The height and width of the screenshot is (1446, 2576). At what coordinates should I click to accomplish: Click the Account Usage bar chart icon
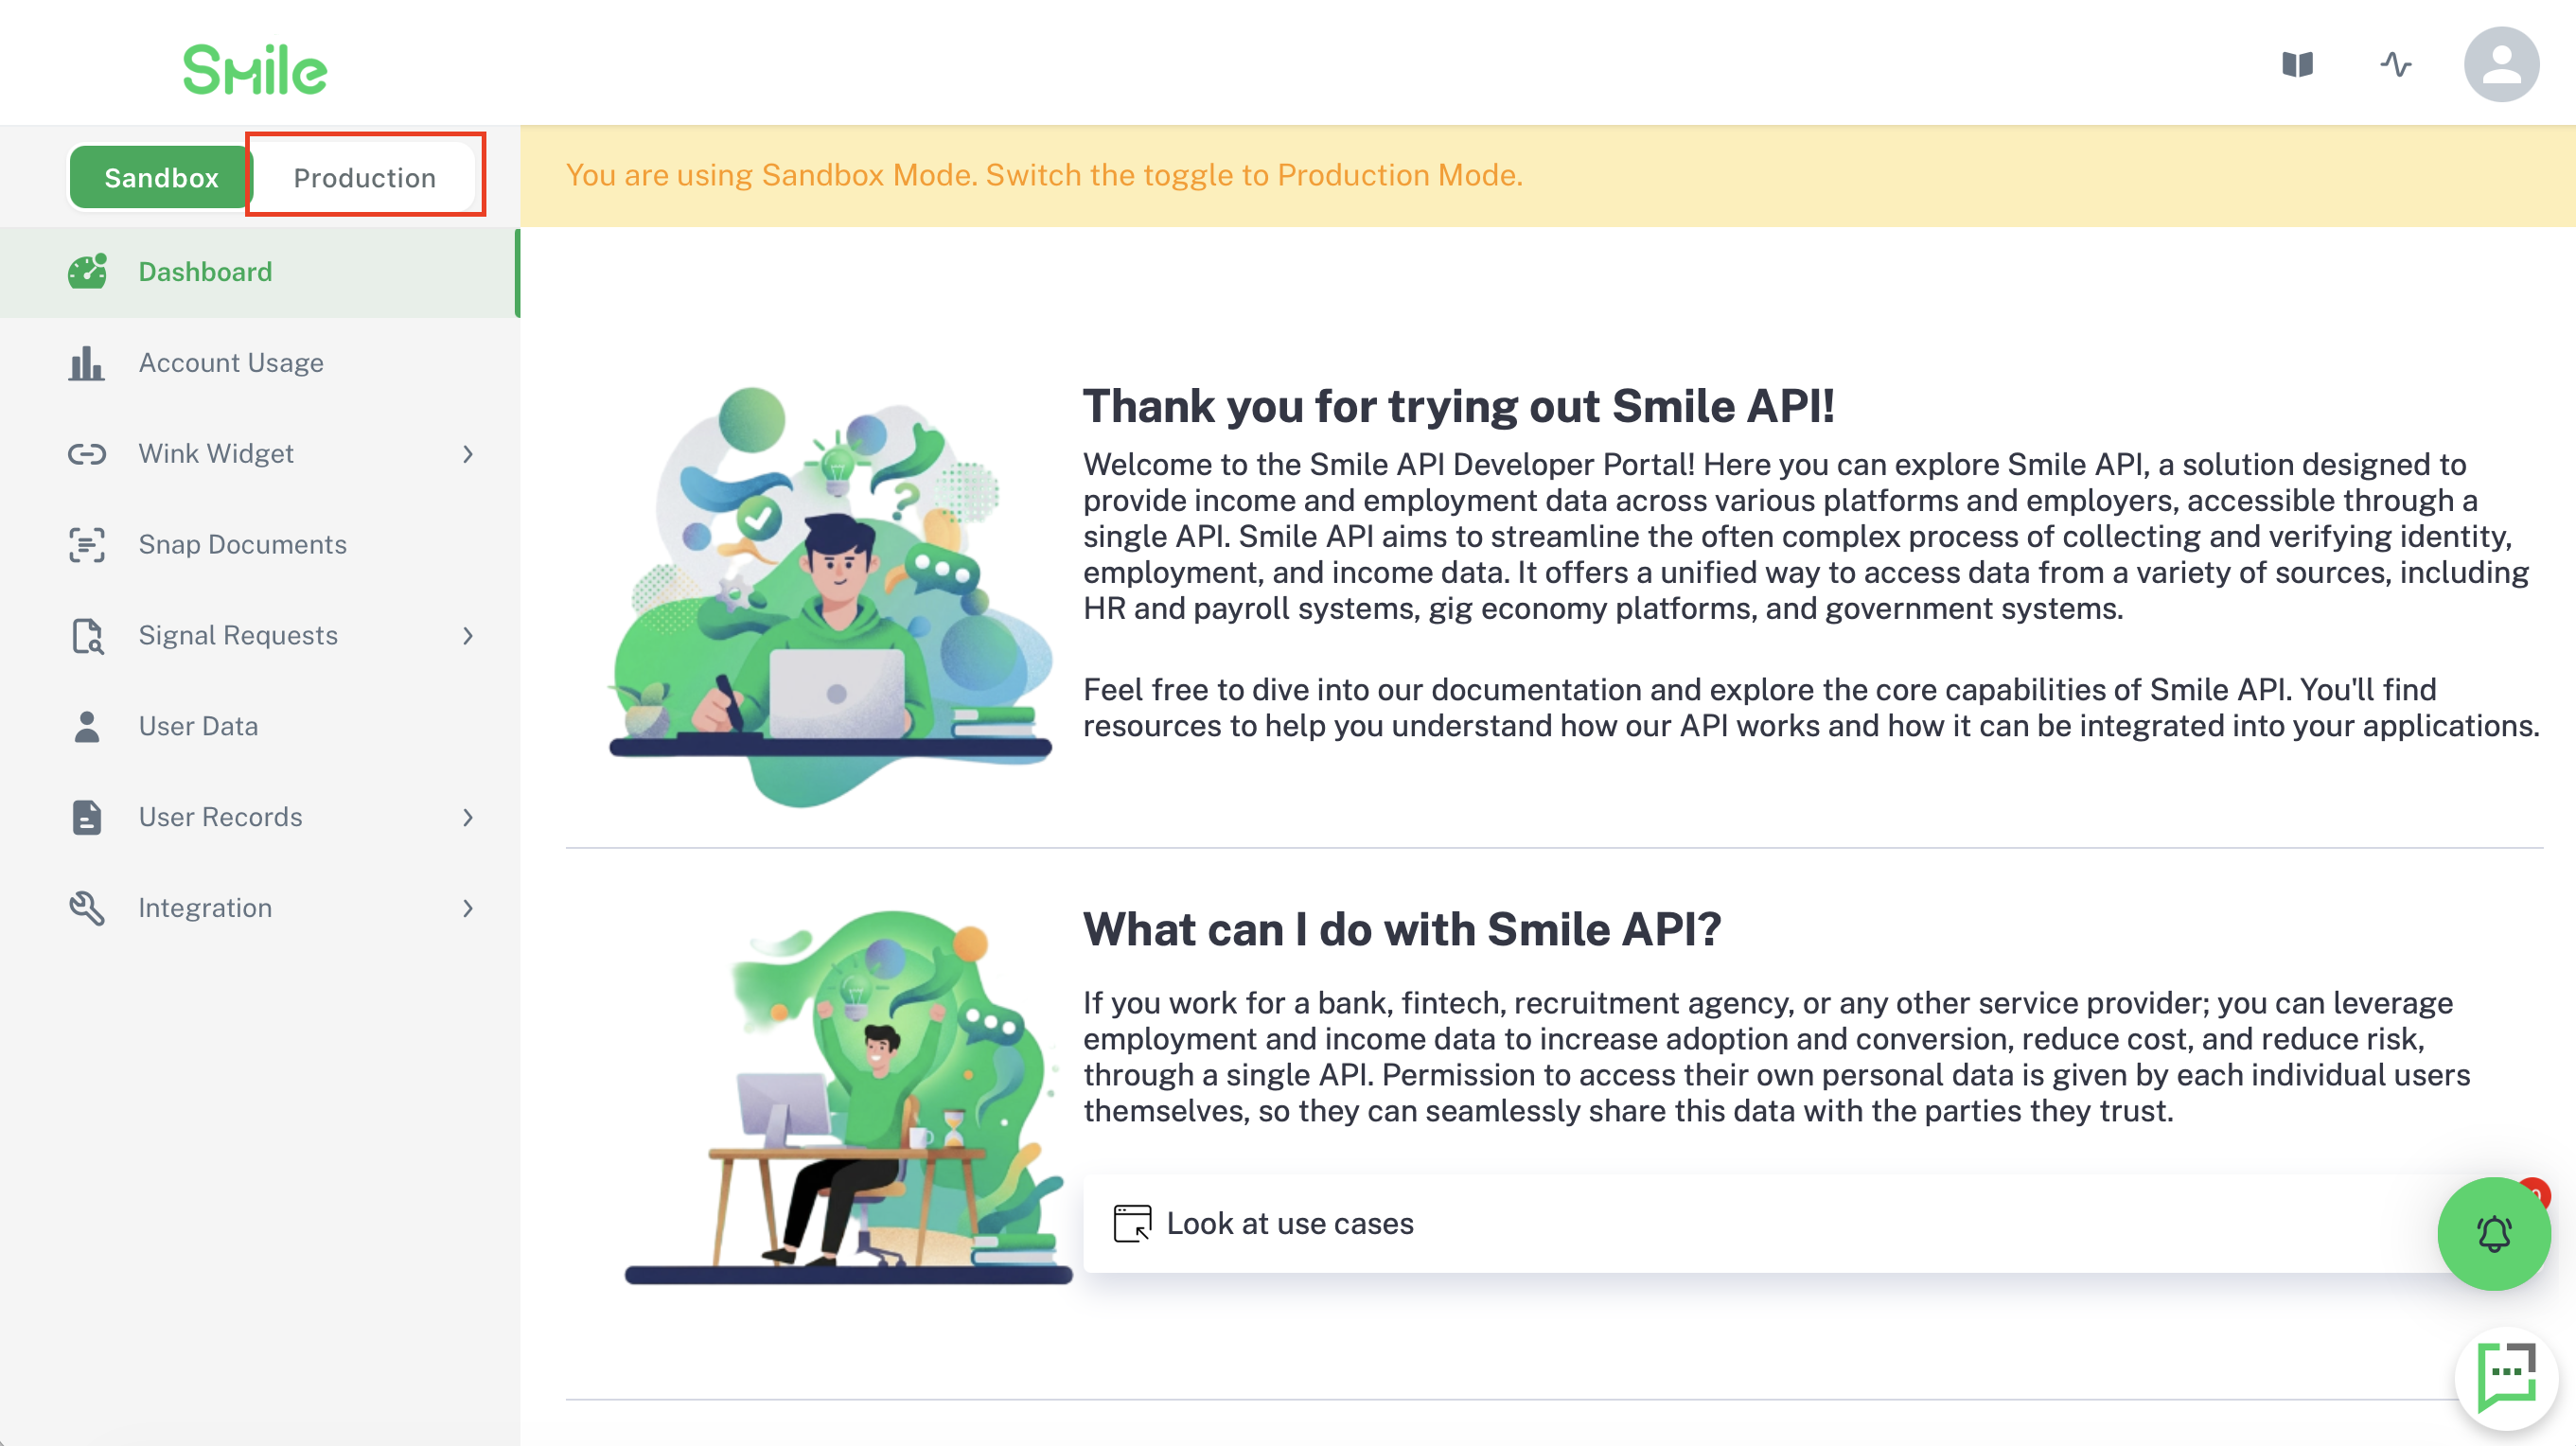87,363
